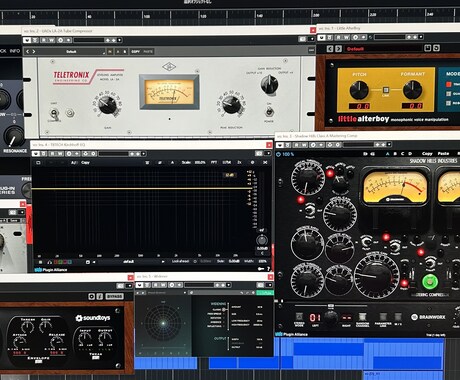Click the BYPASS button in the Soundtoys plugin
The width and height of the screenshot is (460, 380).
click(x=114, y=296)
